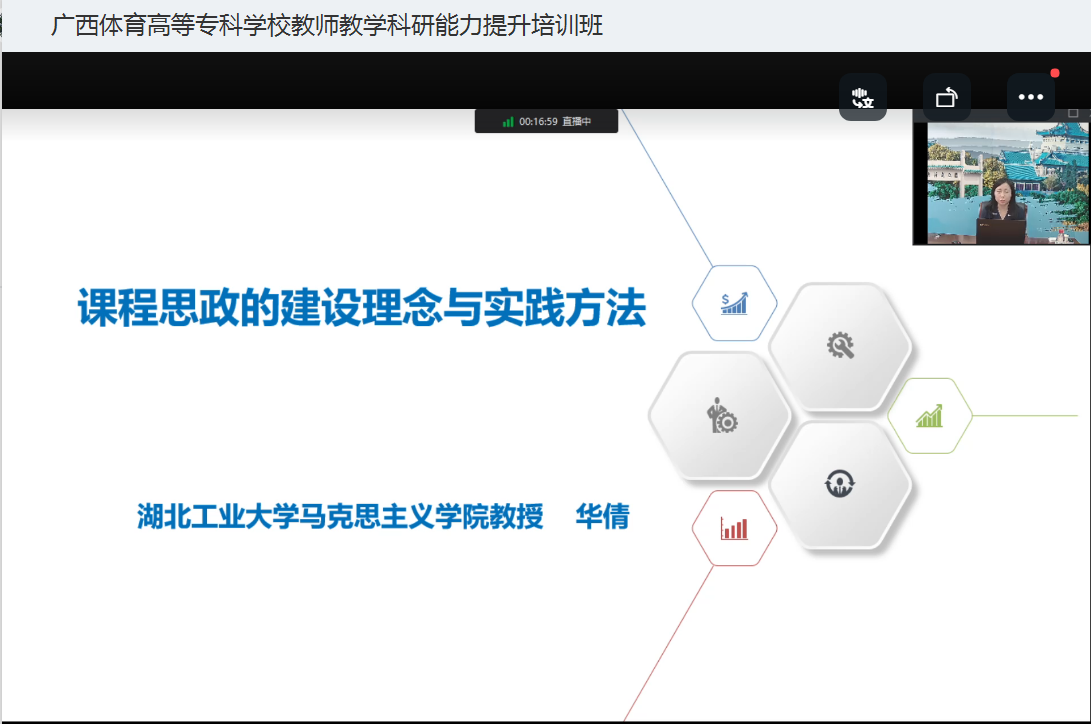Viewport: 1091px width, 724px height.
Task: Click the black control bar above slide
Action: [x=400, y=80]
